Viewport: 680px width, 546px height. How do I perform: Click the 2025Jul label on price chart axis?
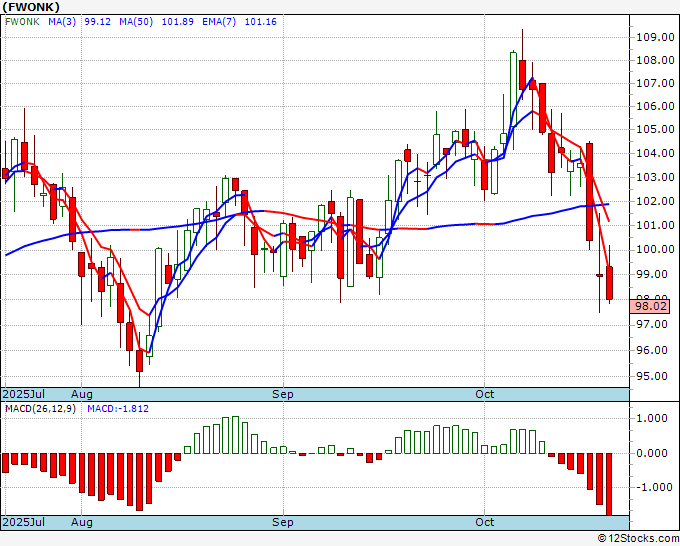pos(24,394)
